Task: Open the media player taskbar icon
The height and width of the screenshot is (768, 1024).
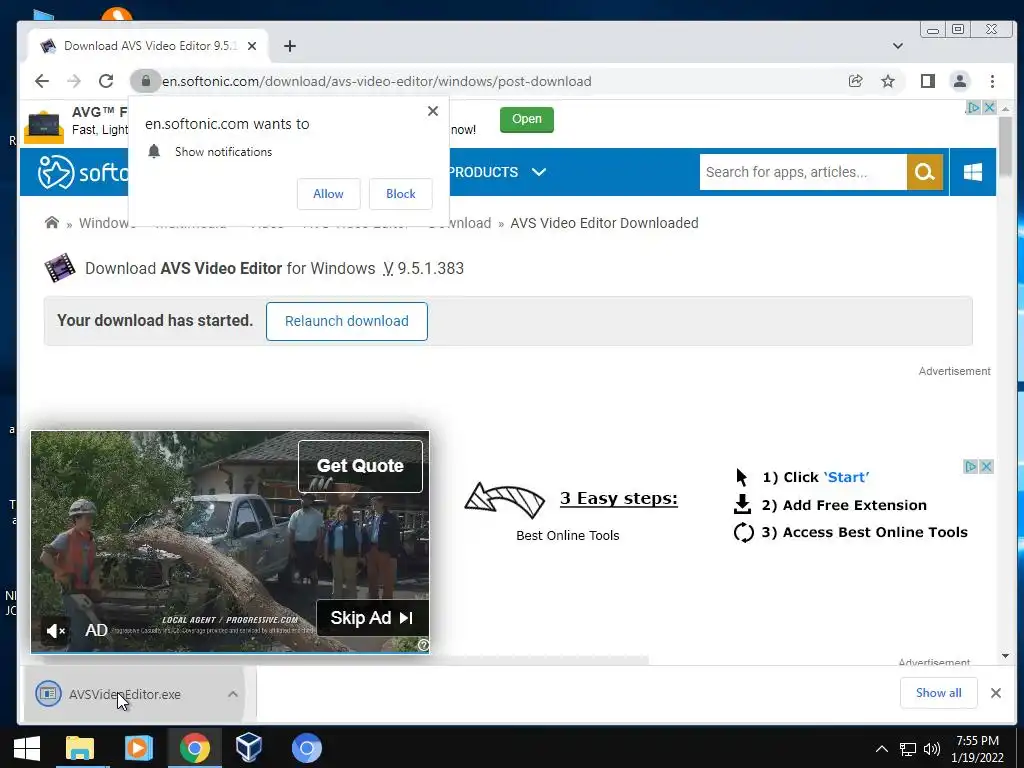Action: pyautogui.click(x=138, y=748)
